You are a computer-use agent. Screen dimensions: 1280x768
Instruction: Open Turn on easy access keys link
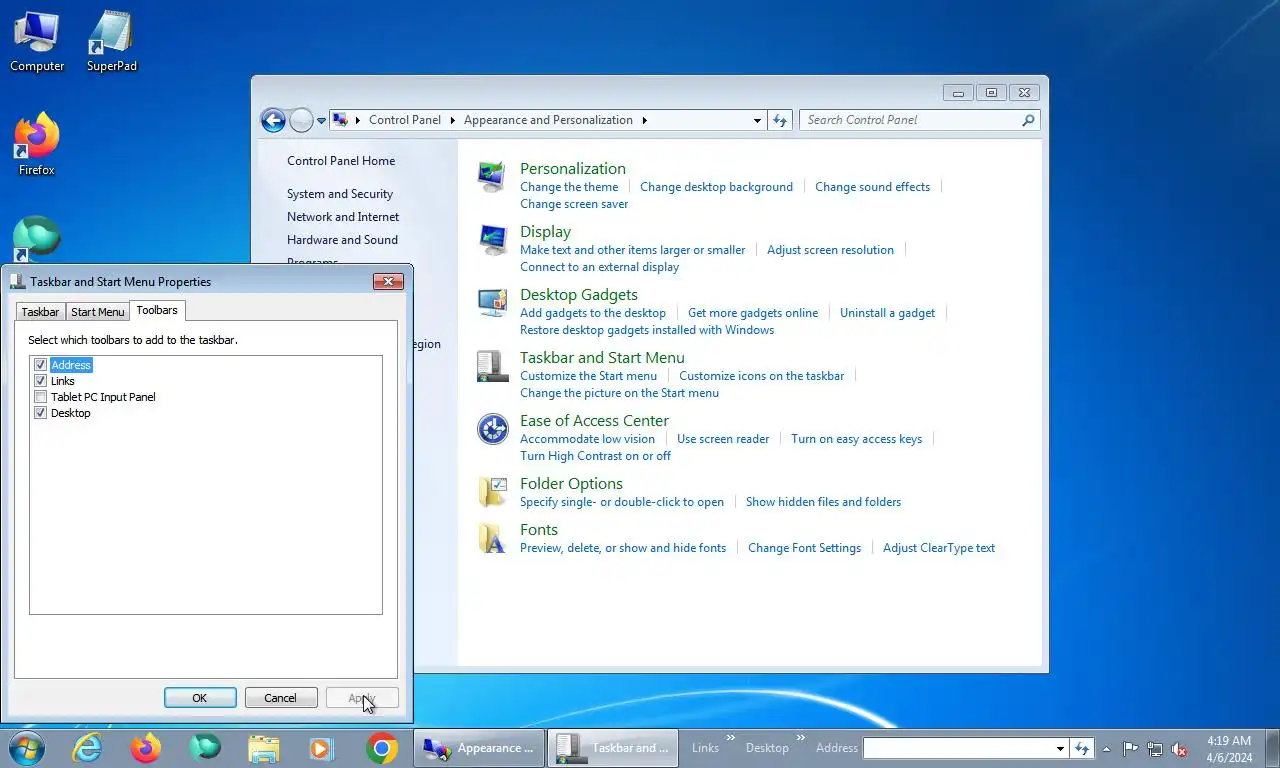click(856, 439)
